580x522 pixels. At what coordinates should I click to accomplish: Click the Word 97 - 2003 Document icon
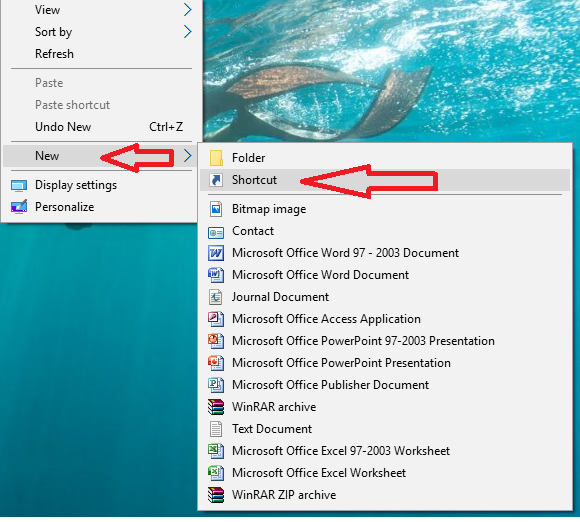[x=216, y=253]
